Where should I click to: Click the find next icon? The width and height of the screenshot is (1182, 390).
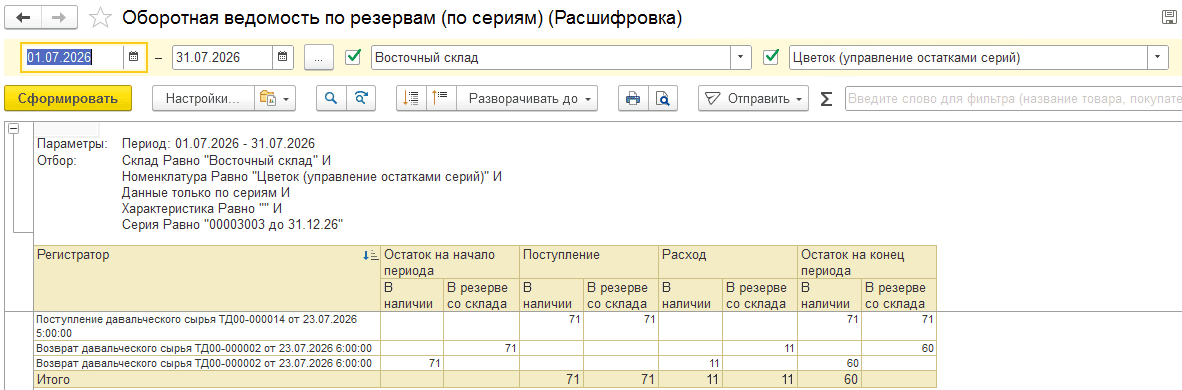click(360, 99)
